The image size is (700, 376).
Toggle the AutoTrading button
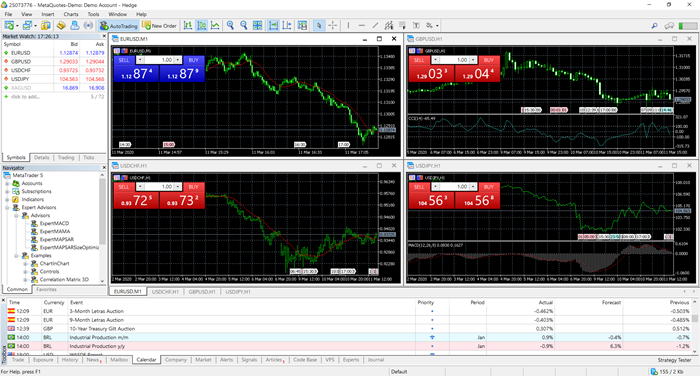point(119,26)
